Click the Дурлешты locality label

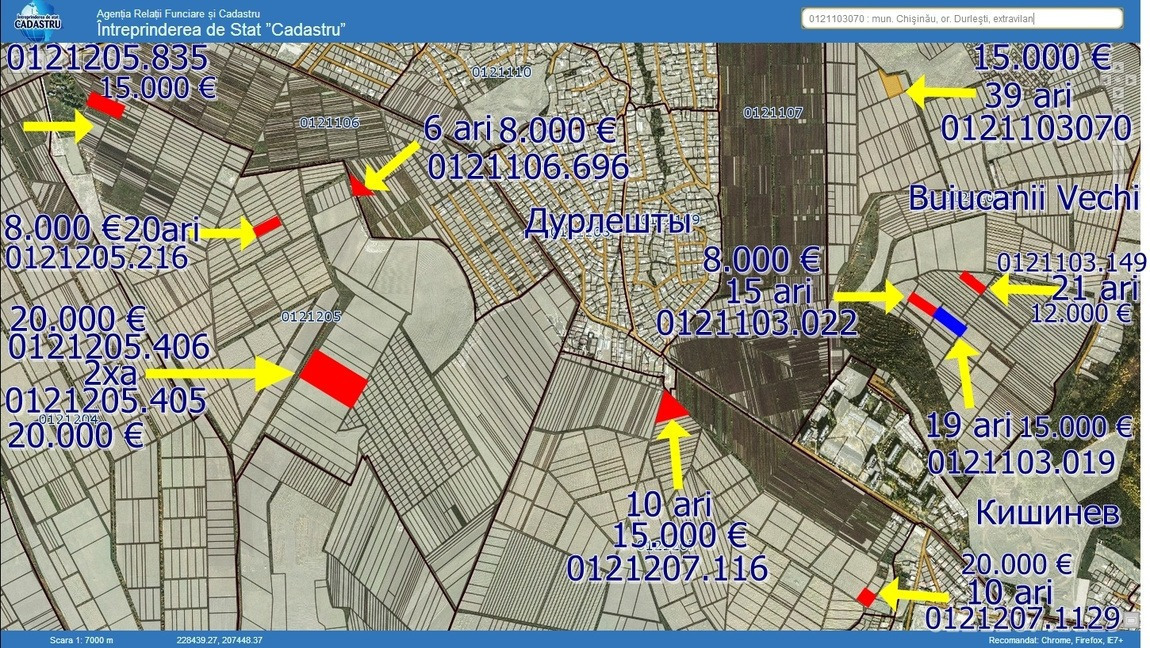(609, 222)
